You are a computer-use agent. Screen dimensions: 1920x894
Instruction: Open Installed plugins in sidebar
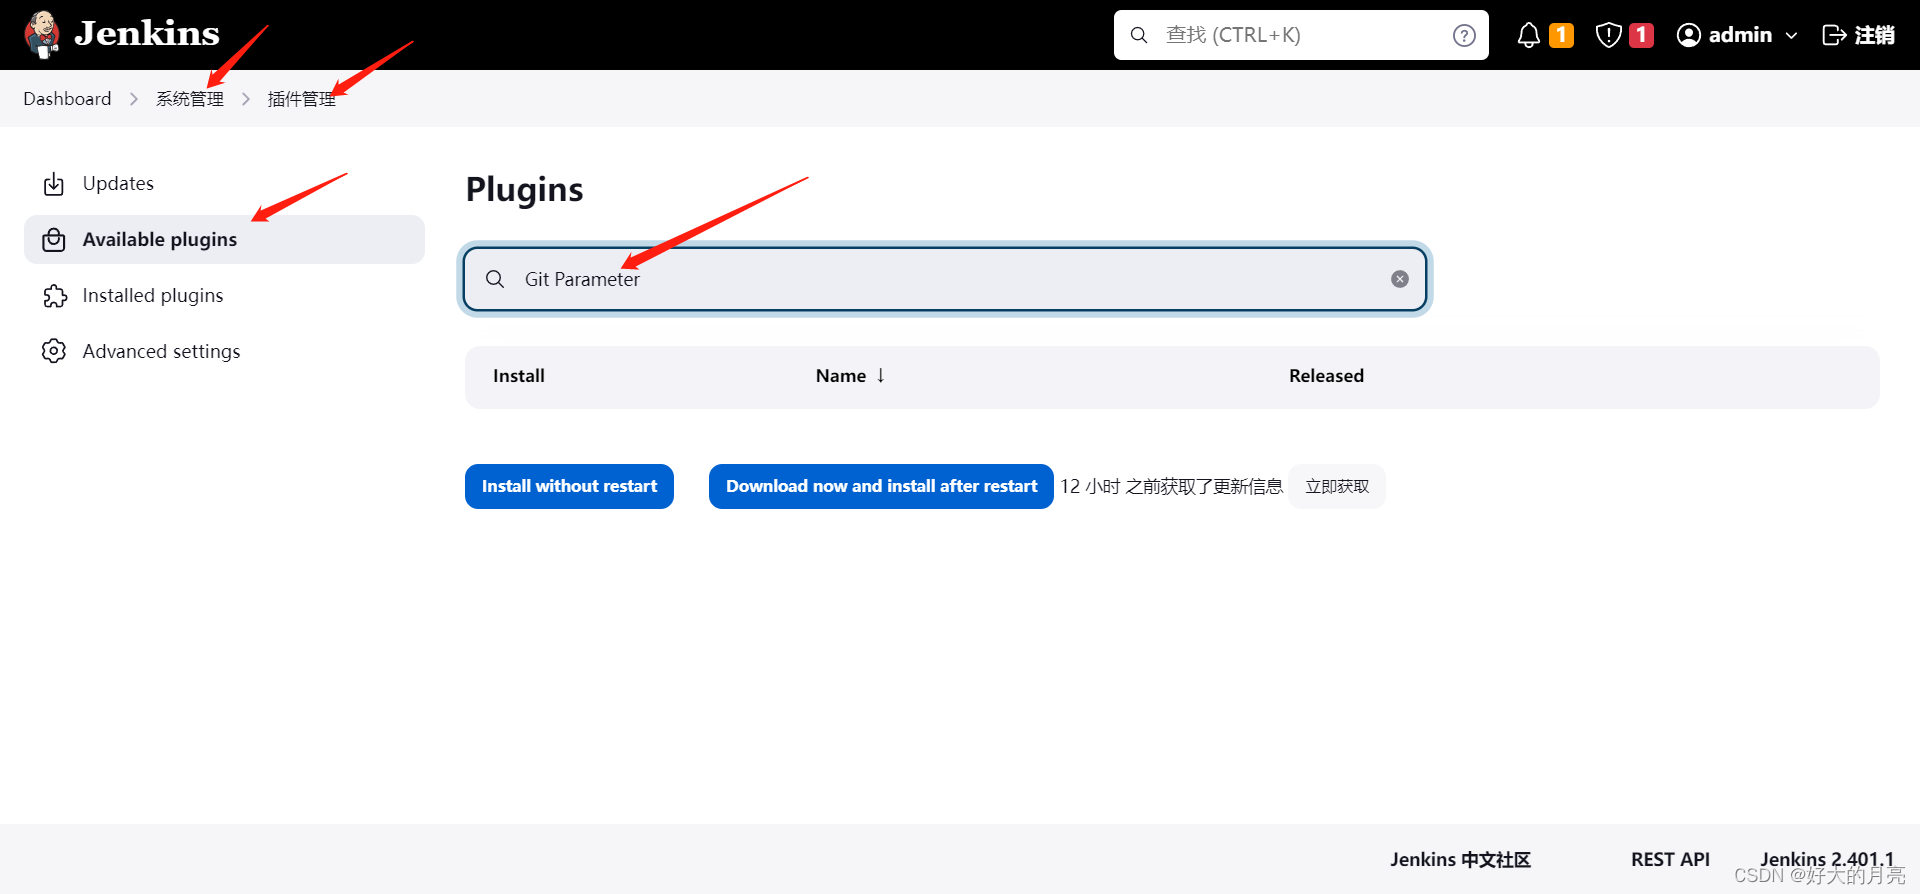pos(224,295)
